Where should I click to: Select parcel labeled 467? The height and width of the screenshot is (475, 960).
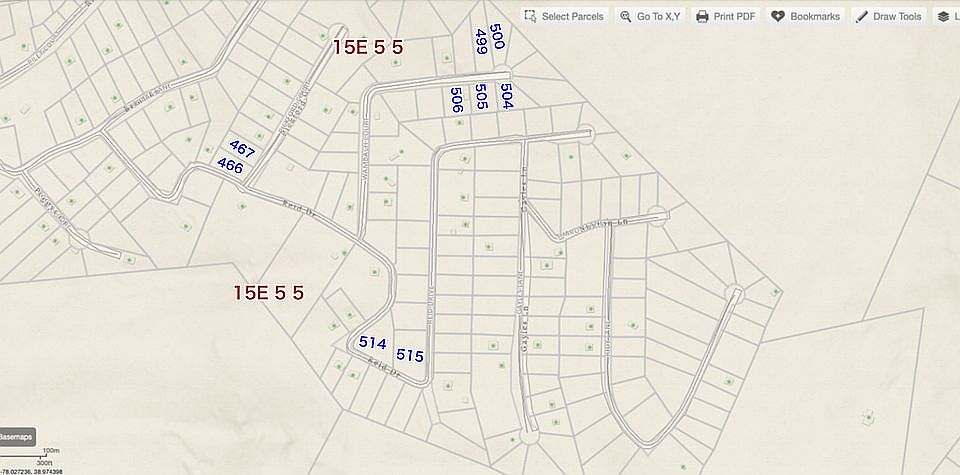click(x=242, y=149)
